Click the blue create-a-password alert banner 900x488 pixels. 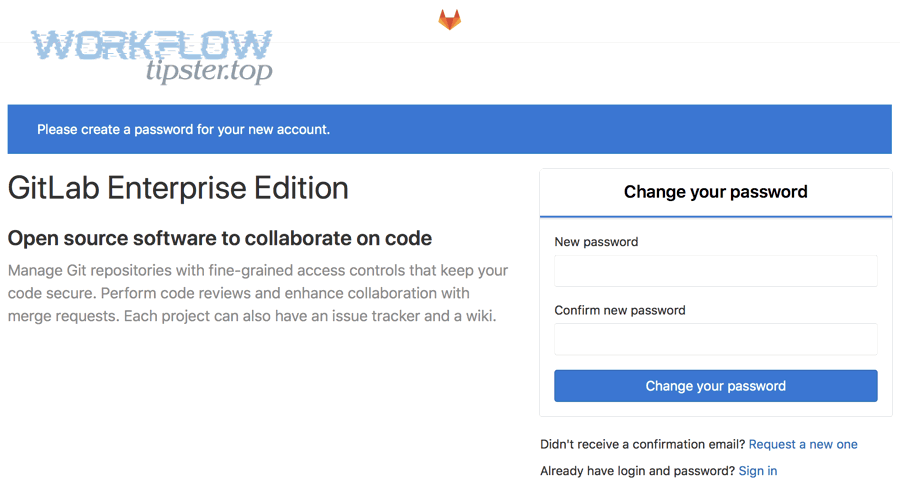(449, 129)
